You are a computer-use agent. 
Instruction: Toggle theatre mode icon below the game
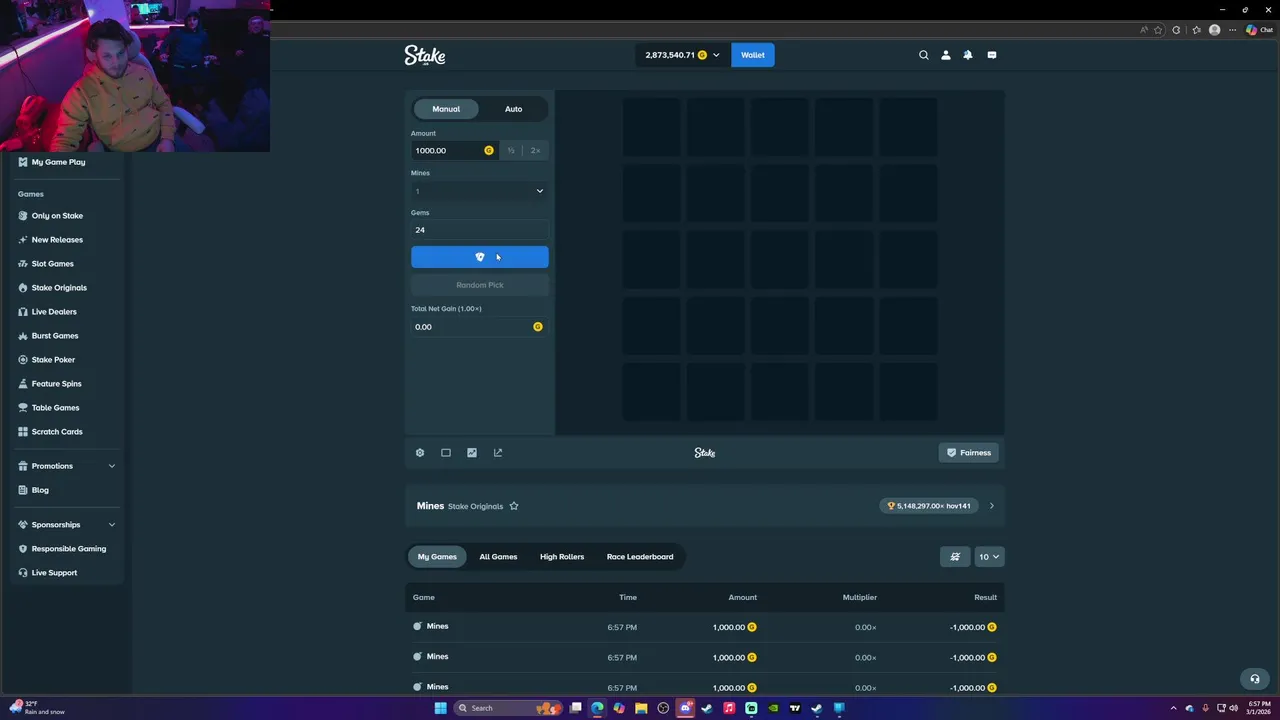[x=446, y=453]
